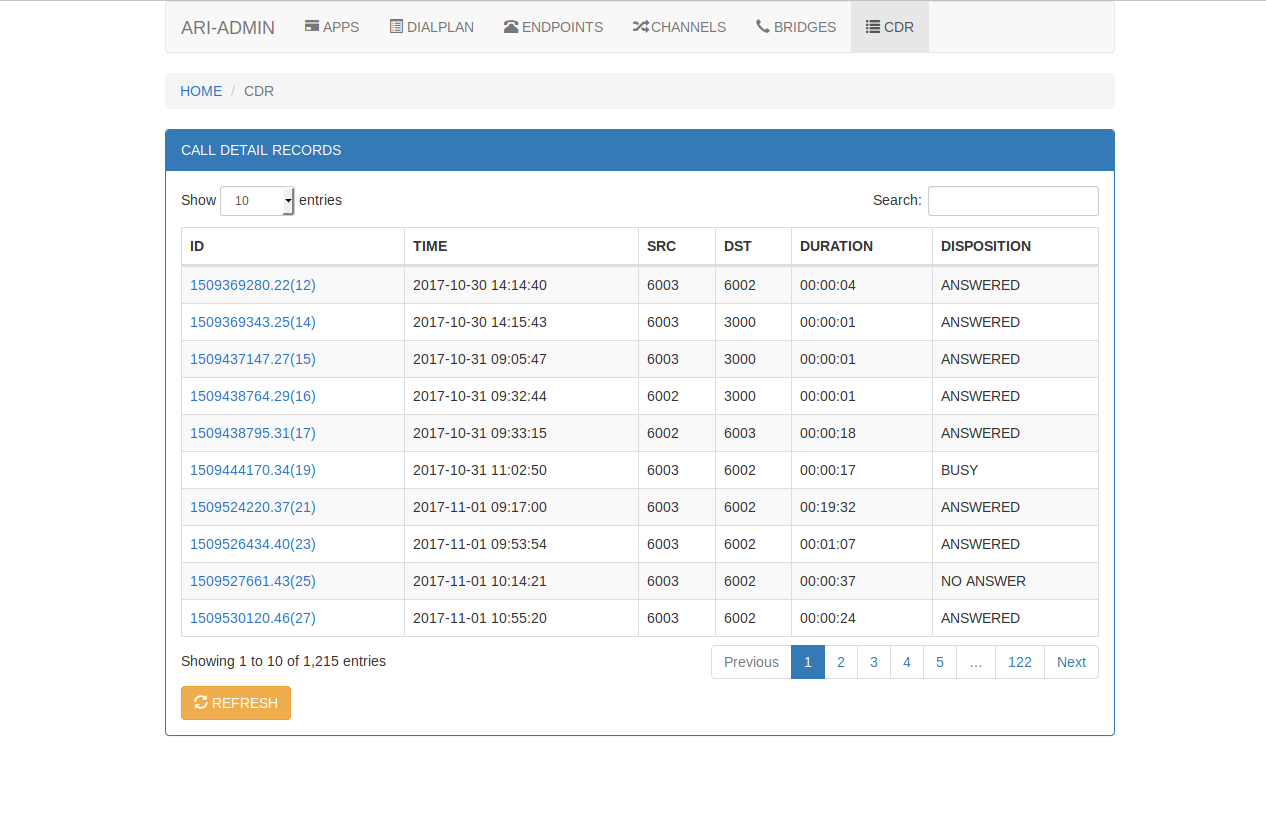Click the Next pagination button
Image resolution: width=1266 pixels, height=823 pixels.
point(1071,662)
